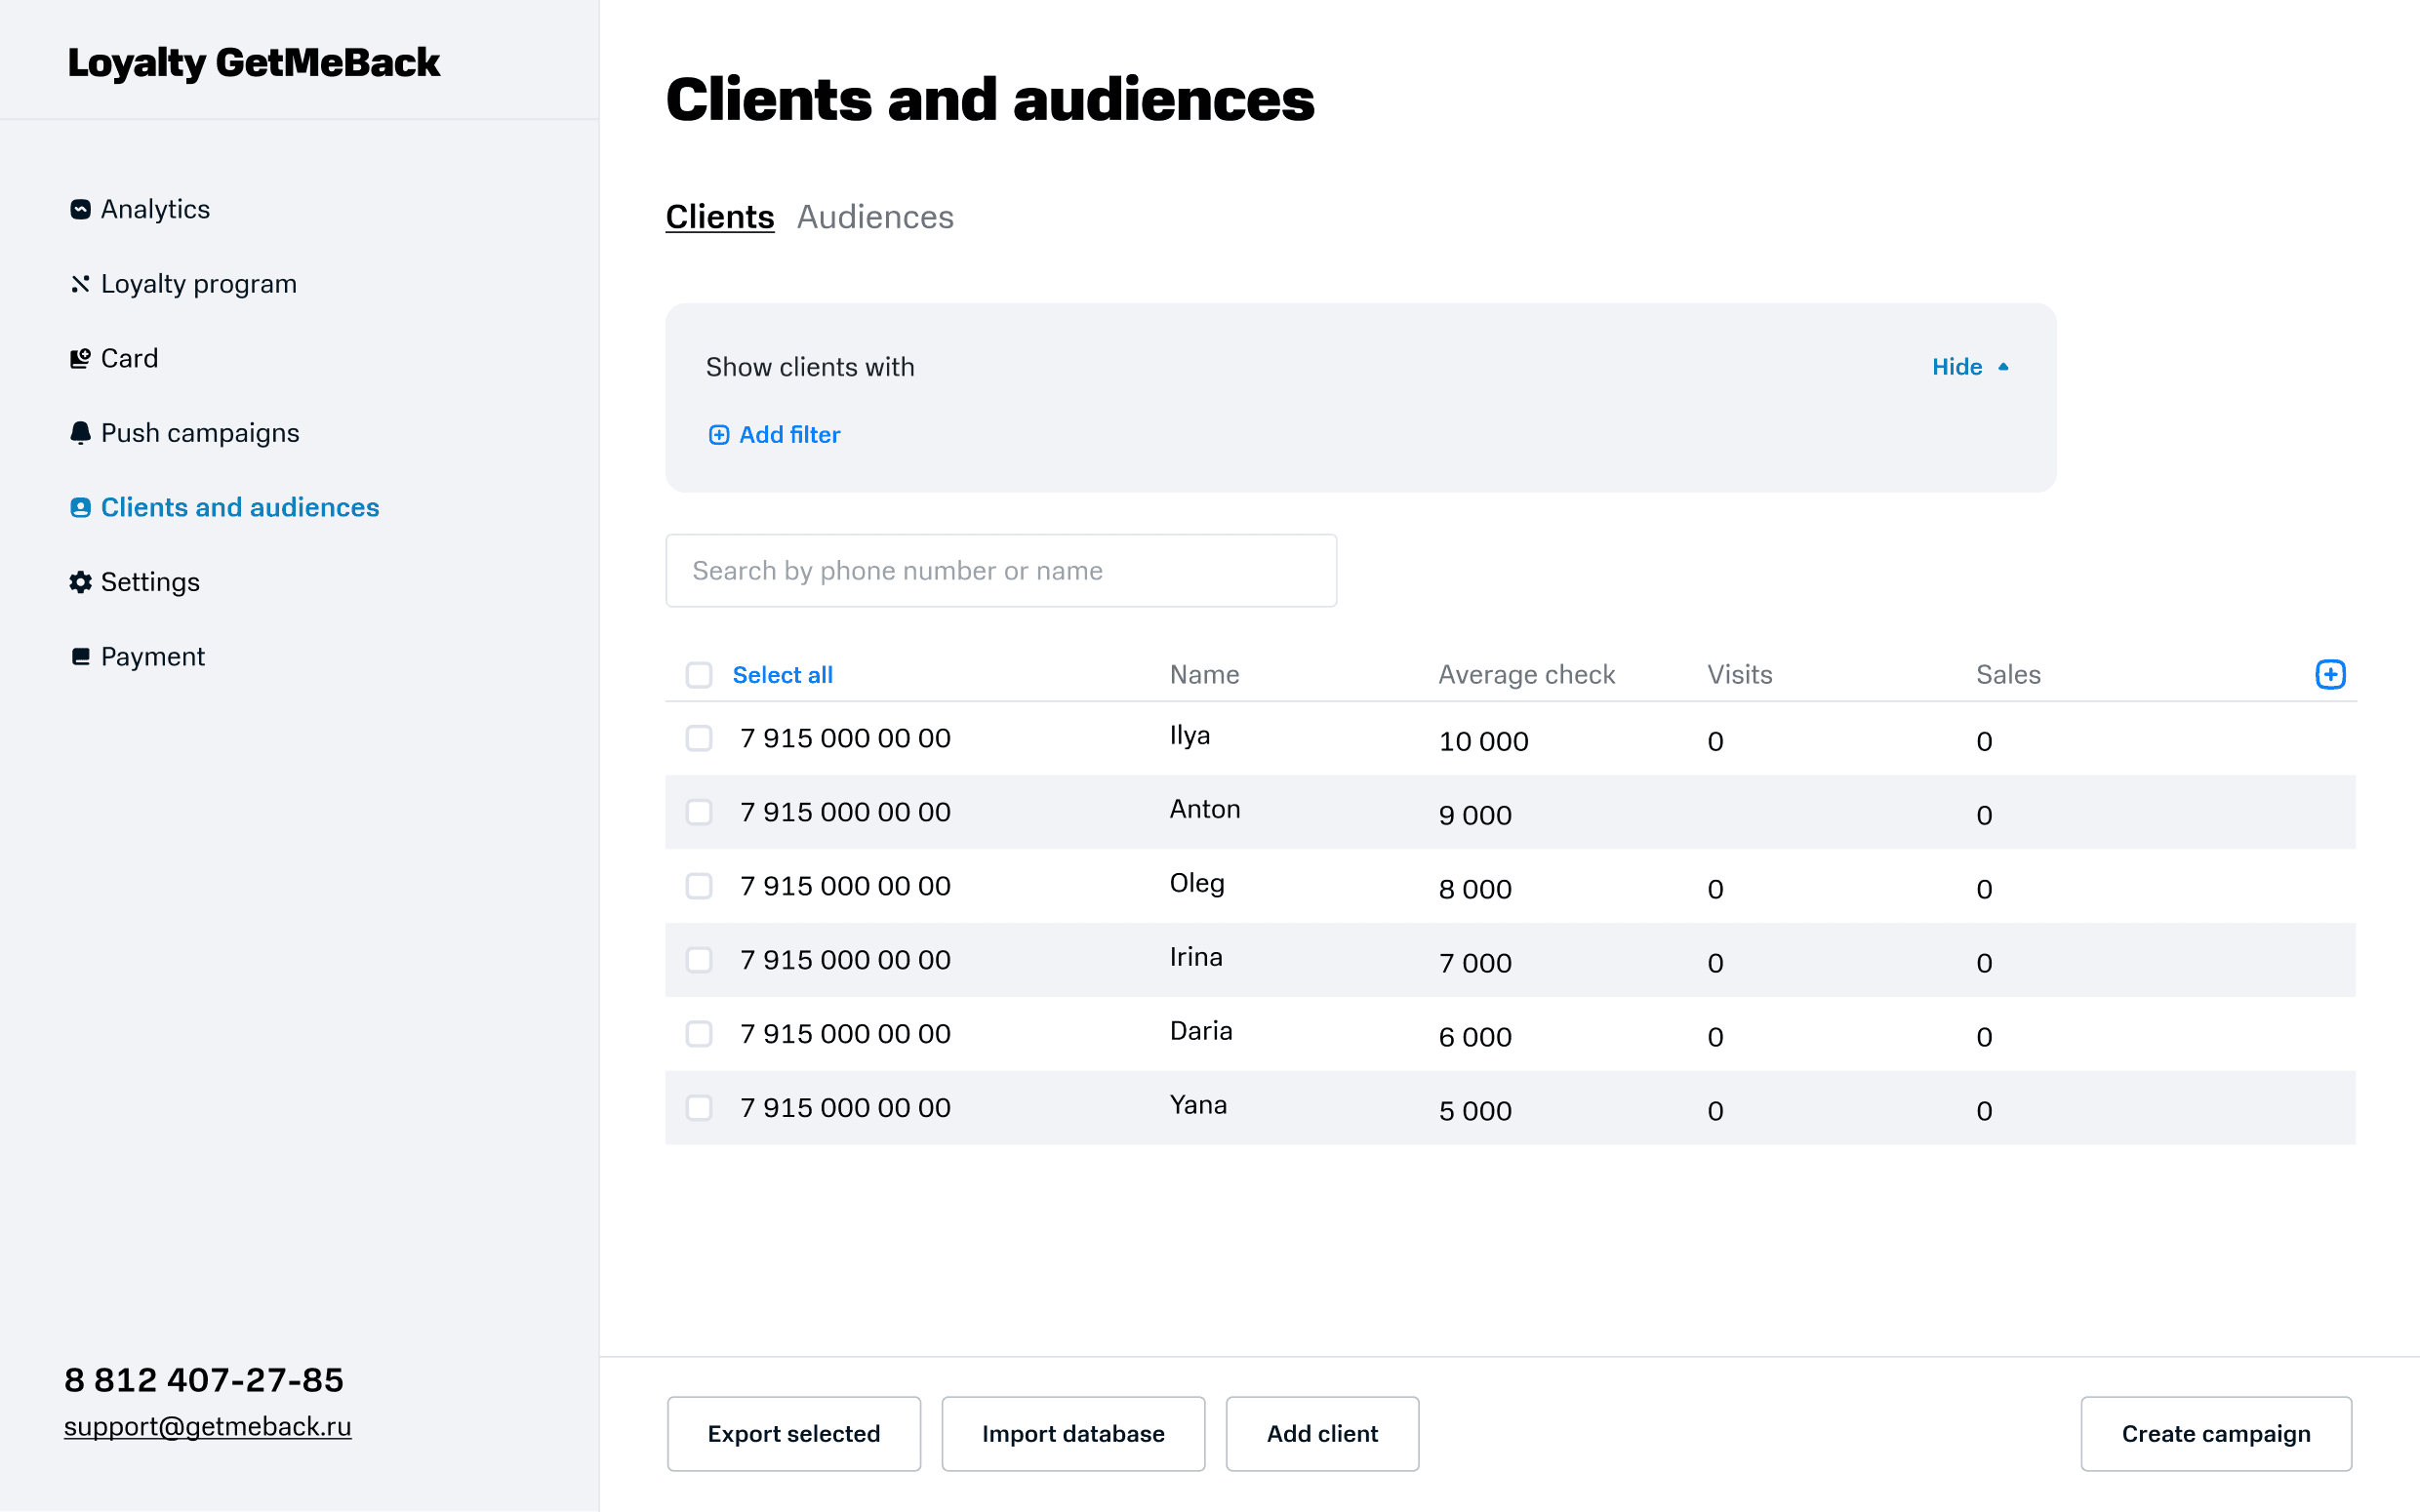Check the box for client Anton
The height and width of the screenshot is (1512, 2420).
[x=699, y=812]
